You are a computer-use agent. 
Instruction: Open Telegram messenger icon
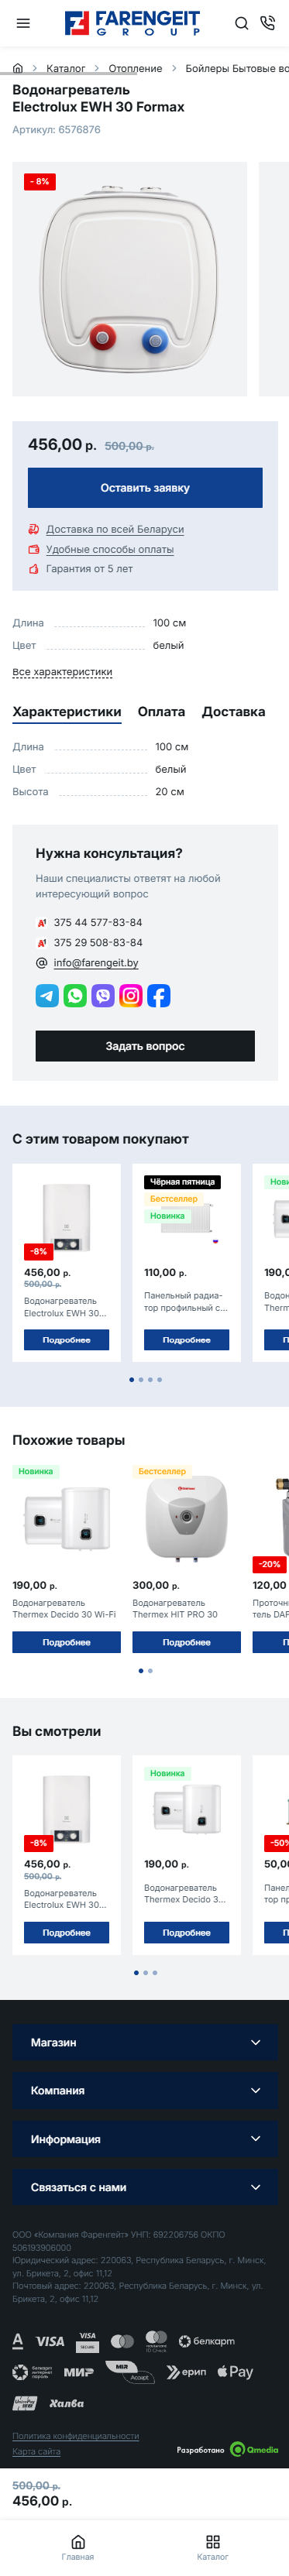47,995
